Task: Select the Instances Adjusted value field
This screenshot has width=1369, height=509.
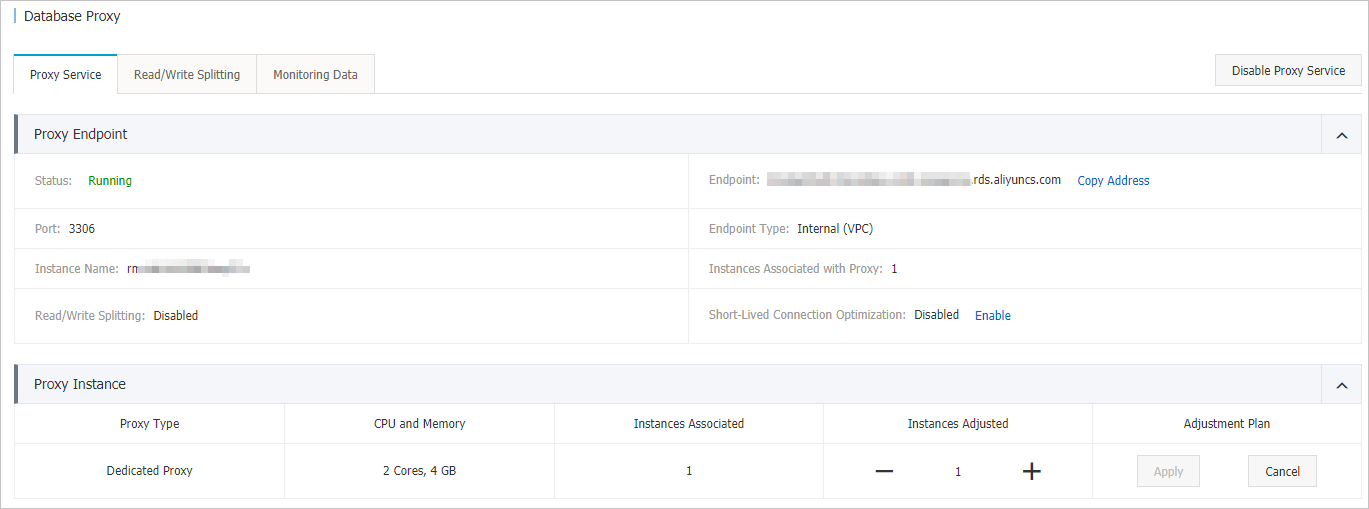Action: tap(958, 472)
